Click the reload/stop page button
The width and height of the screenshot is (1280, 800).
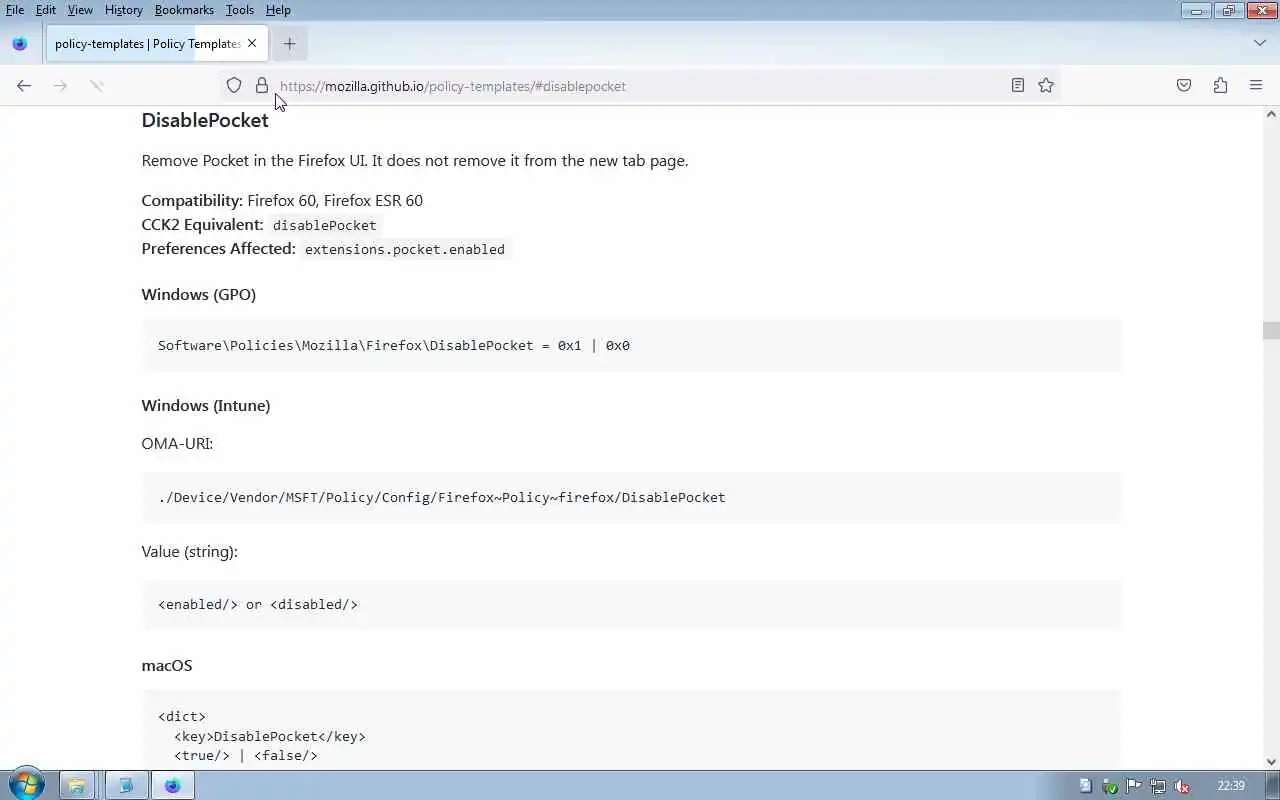(x=97, y=86)
